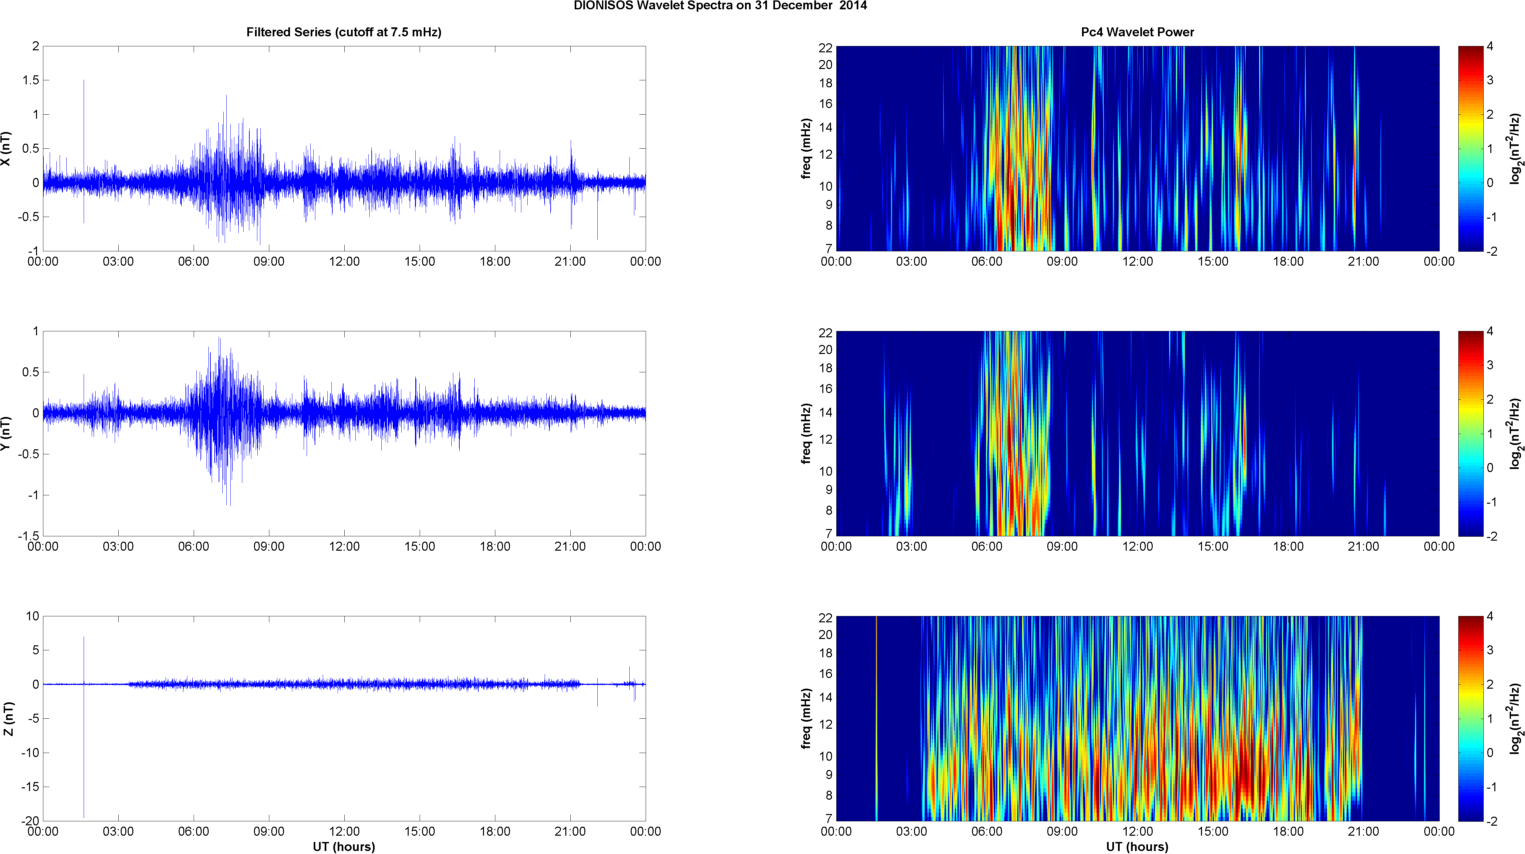This screenshot has height=854, width=1525.
Task: Click the '14' frequency tick on middle spectrogram
Action: (x=825, y=412)
